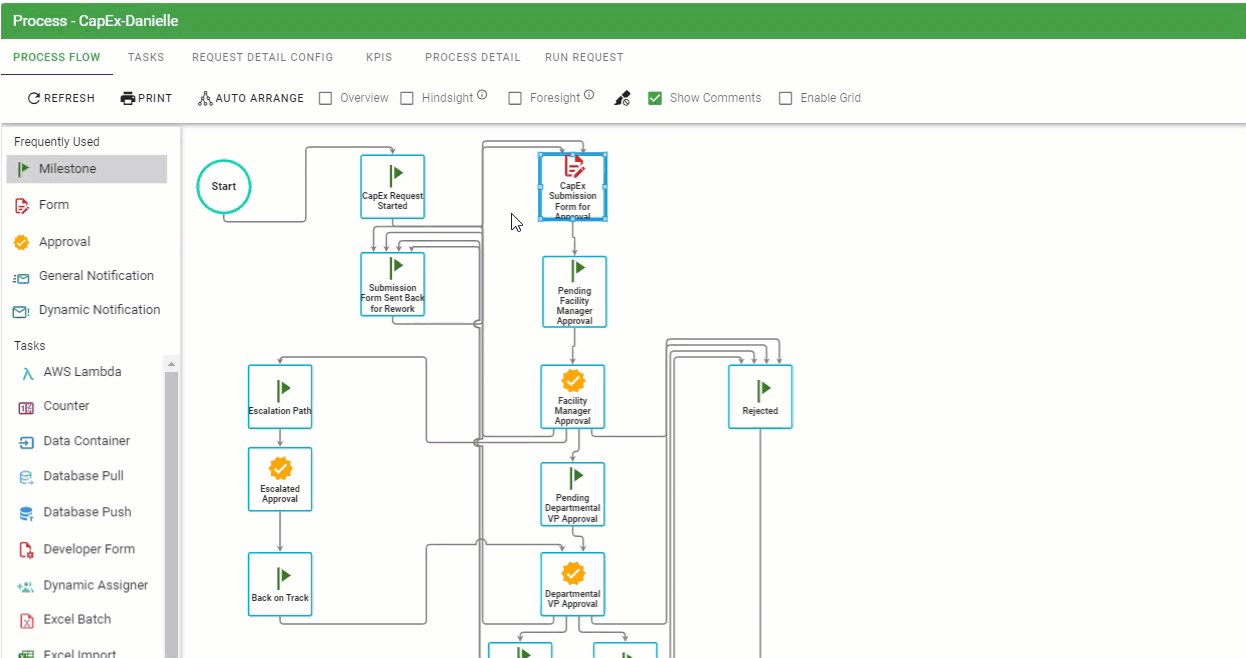Image resolution: width=1246 pixels, height=658 pixels.
Task: Uncheck the Show Comments checkbox
Action: click(x=656, y=98)
